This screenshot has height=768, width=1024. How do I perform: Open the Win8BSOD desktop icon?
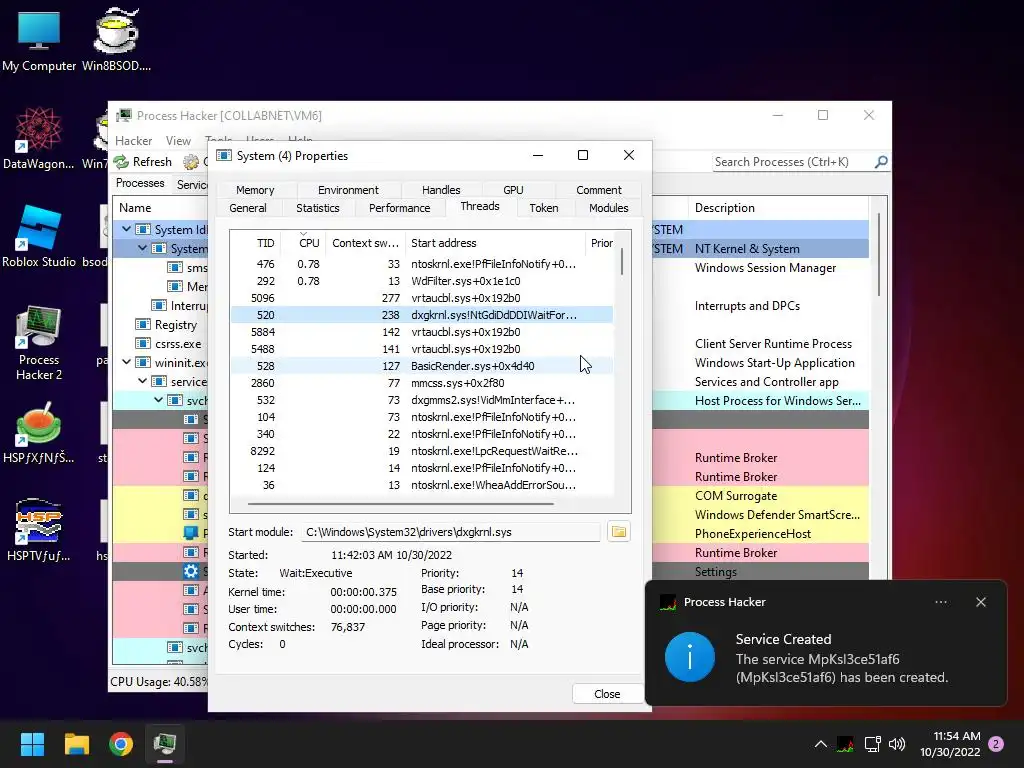coord(116,39)
